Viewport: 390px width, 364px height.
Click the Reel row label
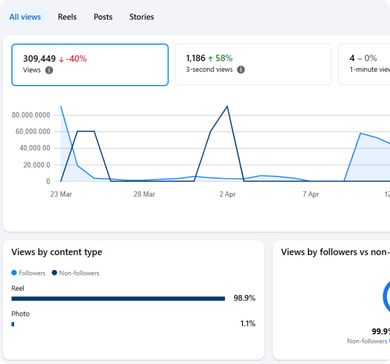pyautogui.click(x=18, y=288)
